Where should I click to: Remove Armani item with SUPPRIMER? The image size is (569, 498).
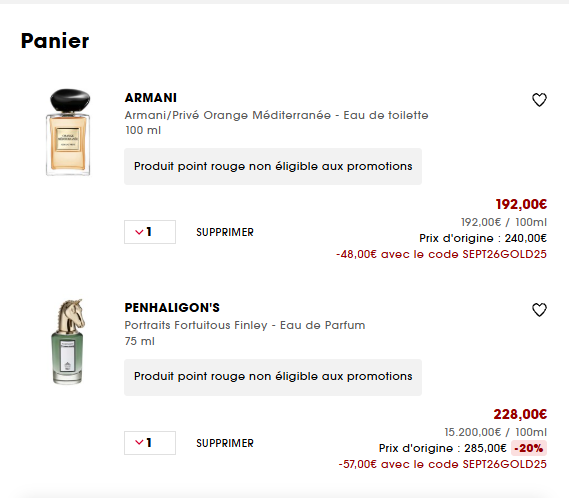pyautogui.click(x=225, y=232)
